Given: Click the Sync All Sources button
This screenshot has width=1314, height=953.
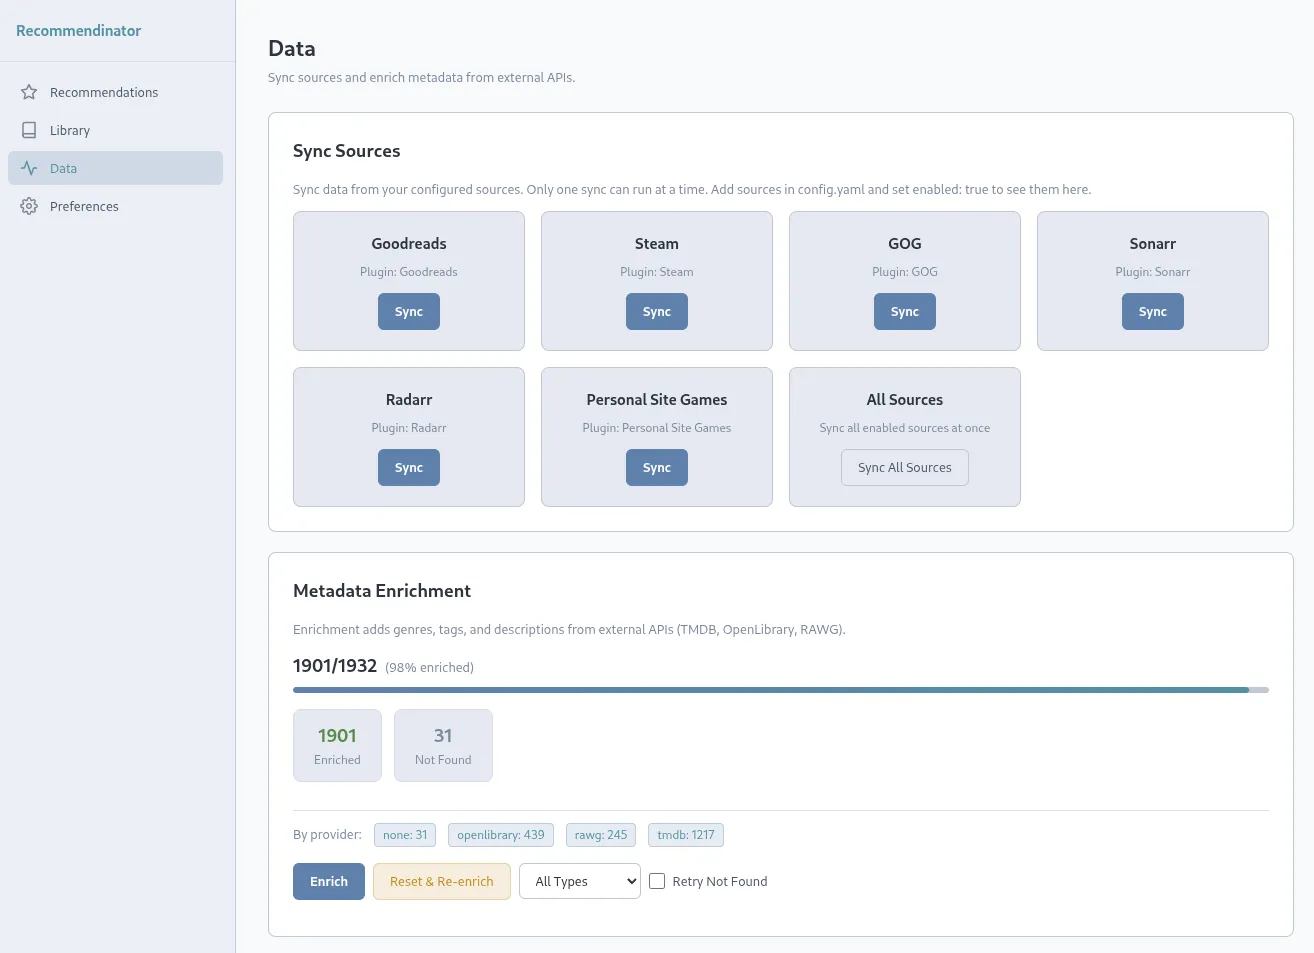Looking at the screenshot, I should tap(905, 467).
